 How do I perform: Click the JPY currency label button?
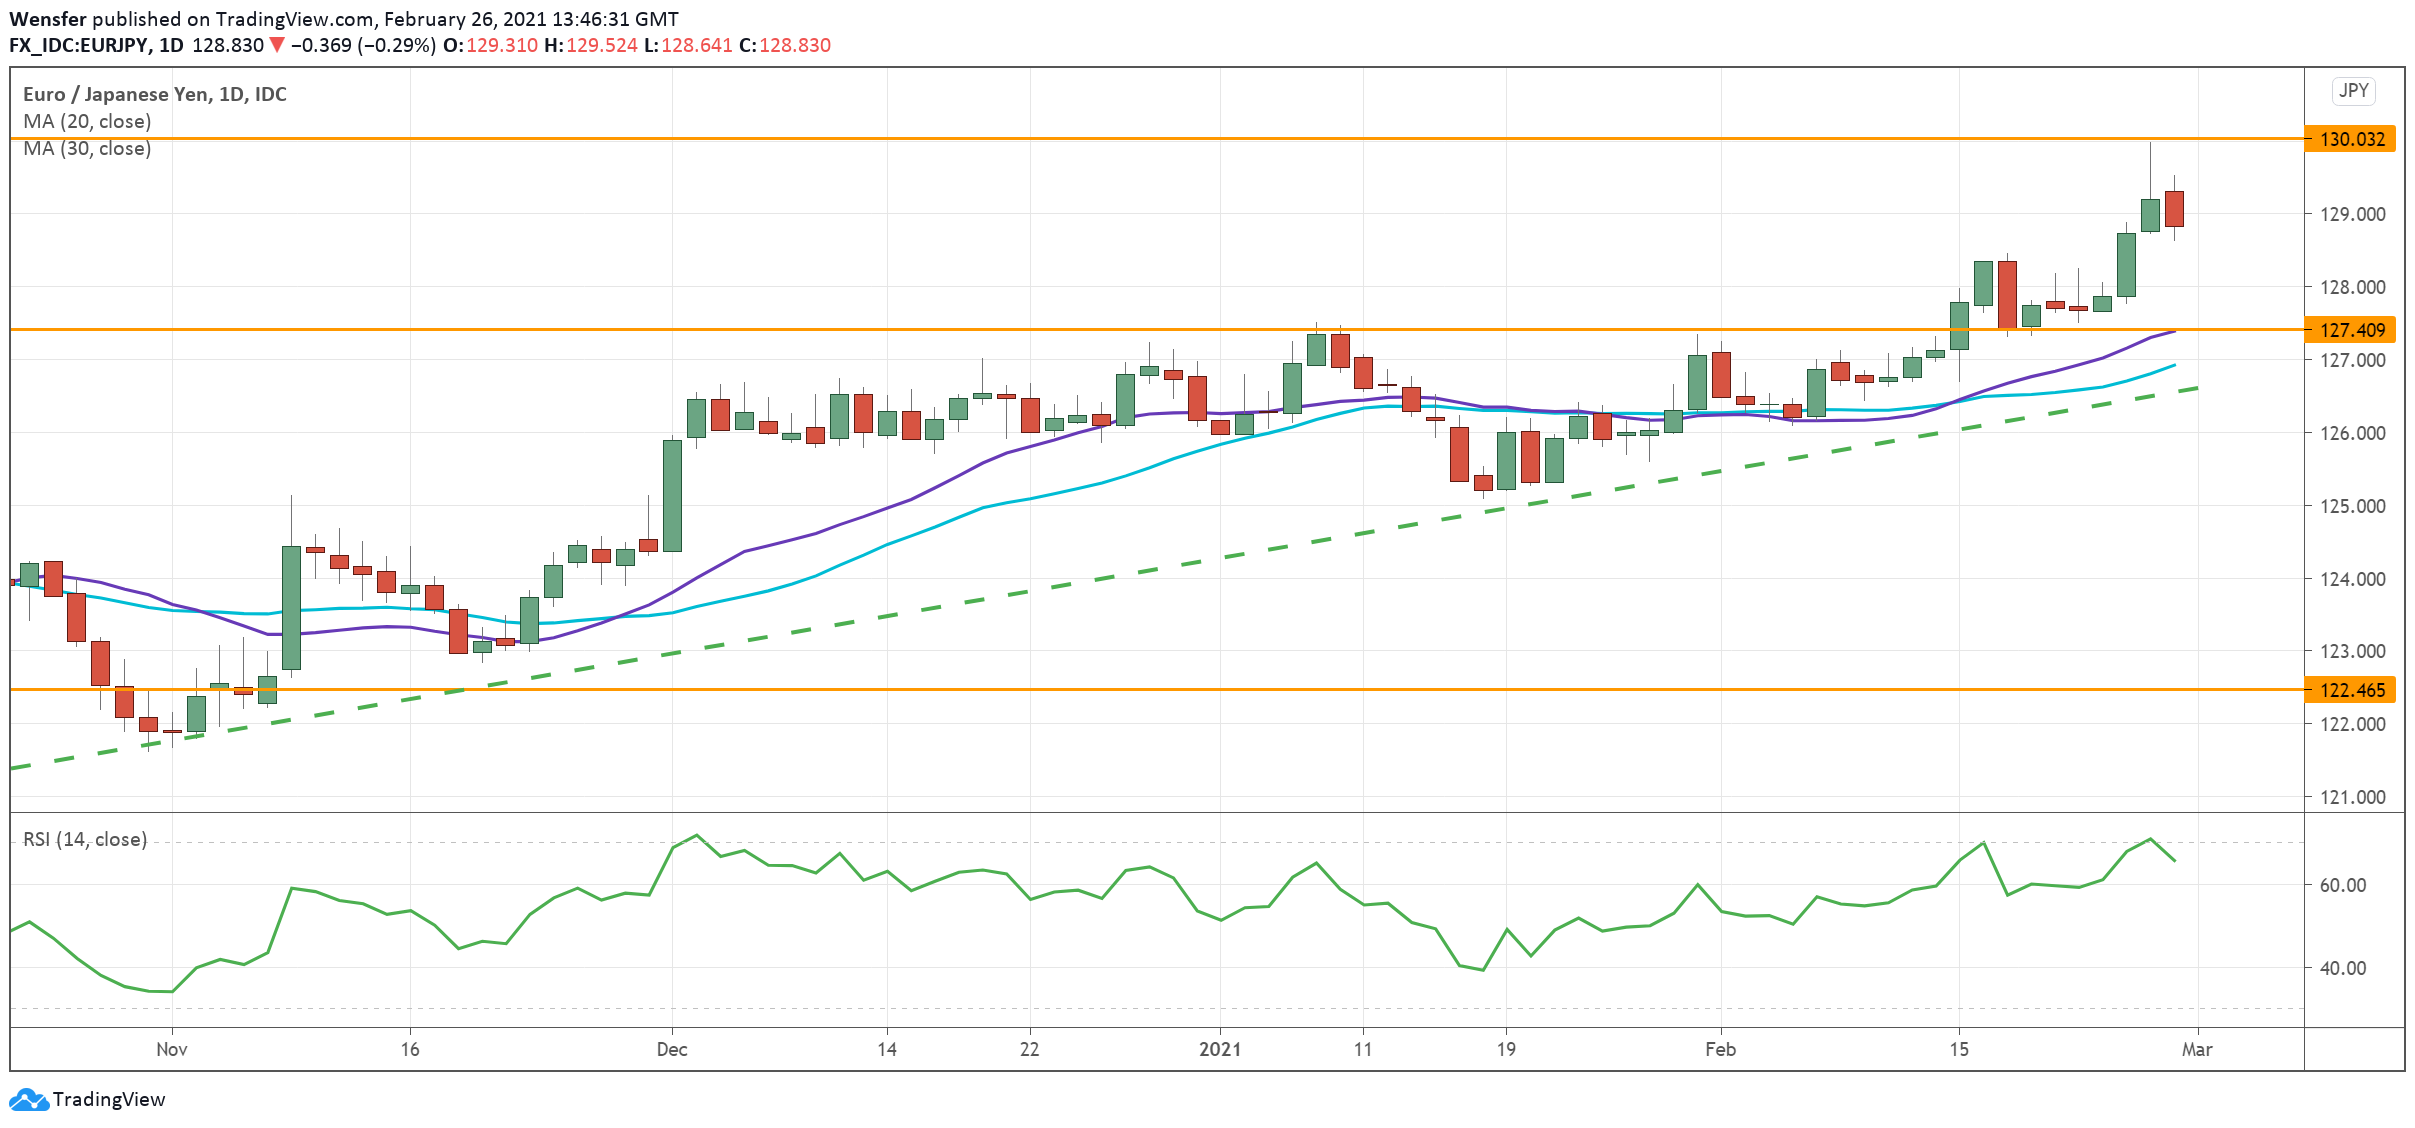coord(2353,91)
